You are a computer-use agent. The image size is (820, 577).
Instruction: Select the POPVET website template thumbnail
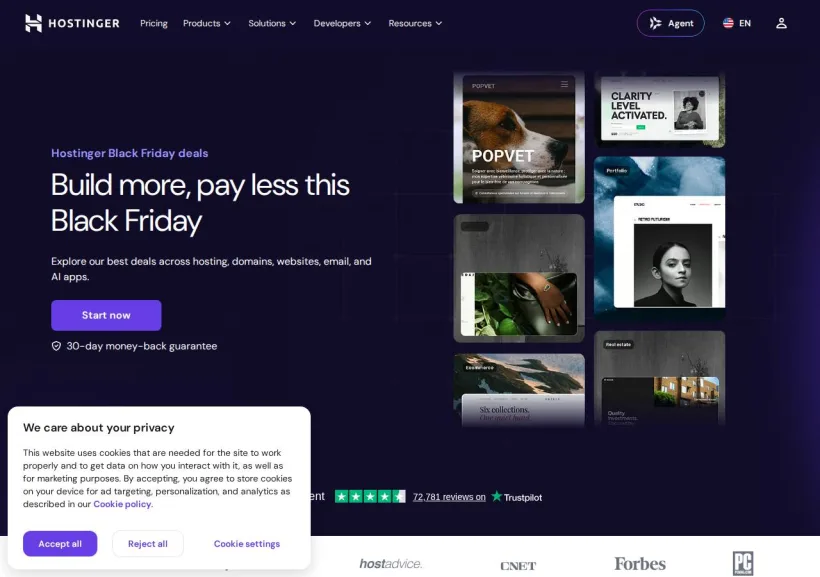tap(519, 138)
